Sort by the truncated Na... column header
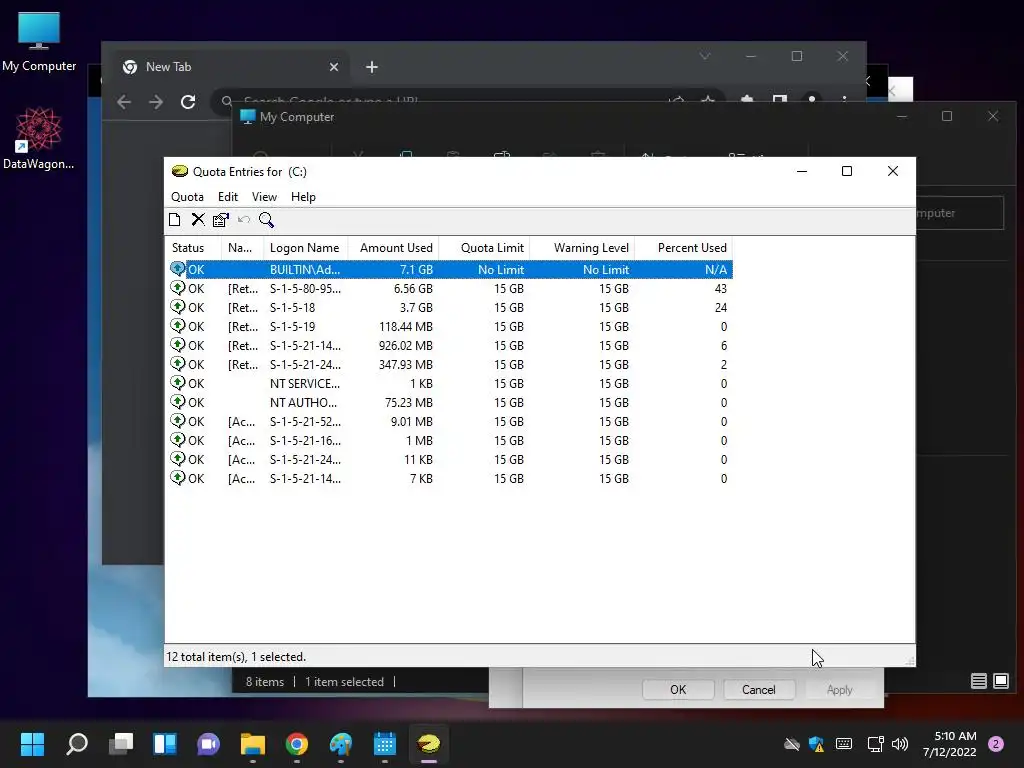This screenshot has width=1024, height=768. [x=242, y=248]
